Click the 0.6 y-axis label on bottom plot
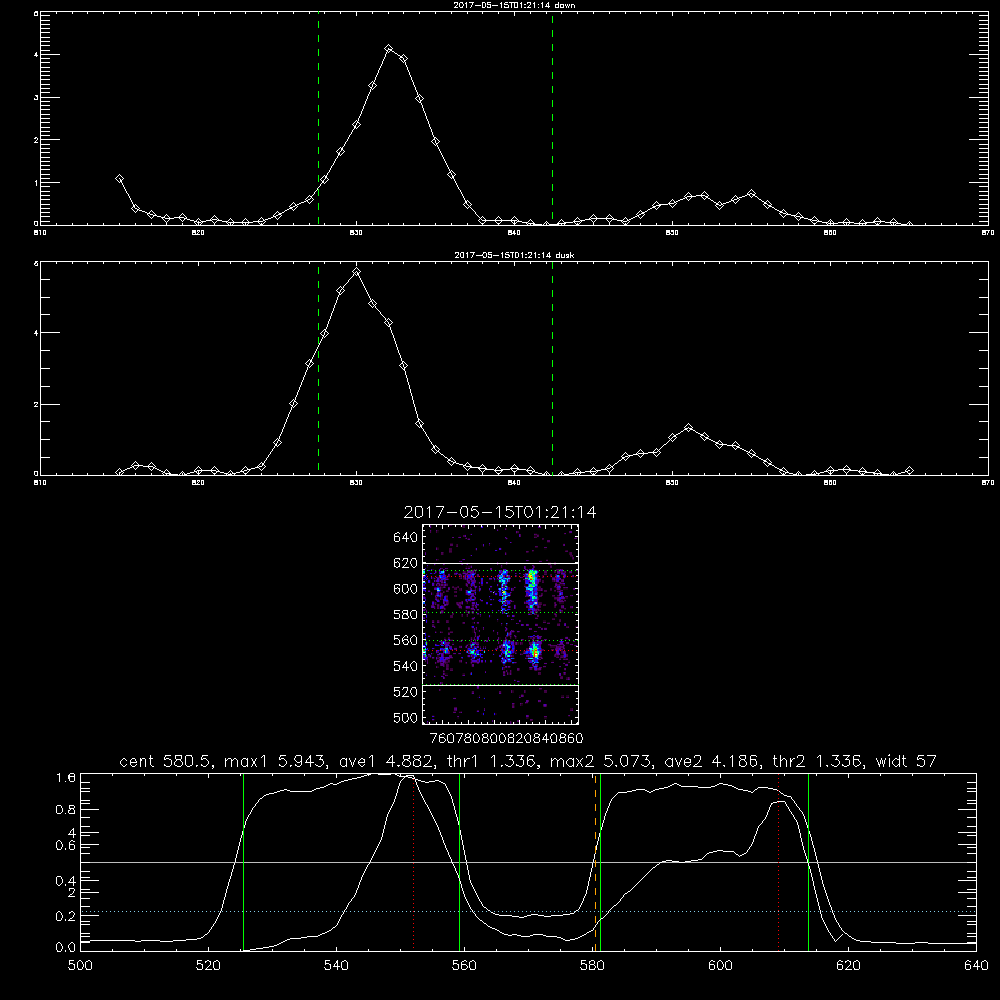Screen dimensions: 1000x1000 [66, 845]
